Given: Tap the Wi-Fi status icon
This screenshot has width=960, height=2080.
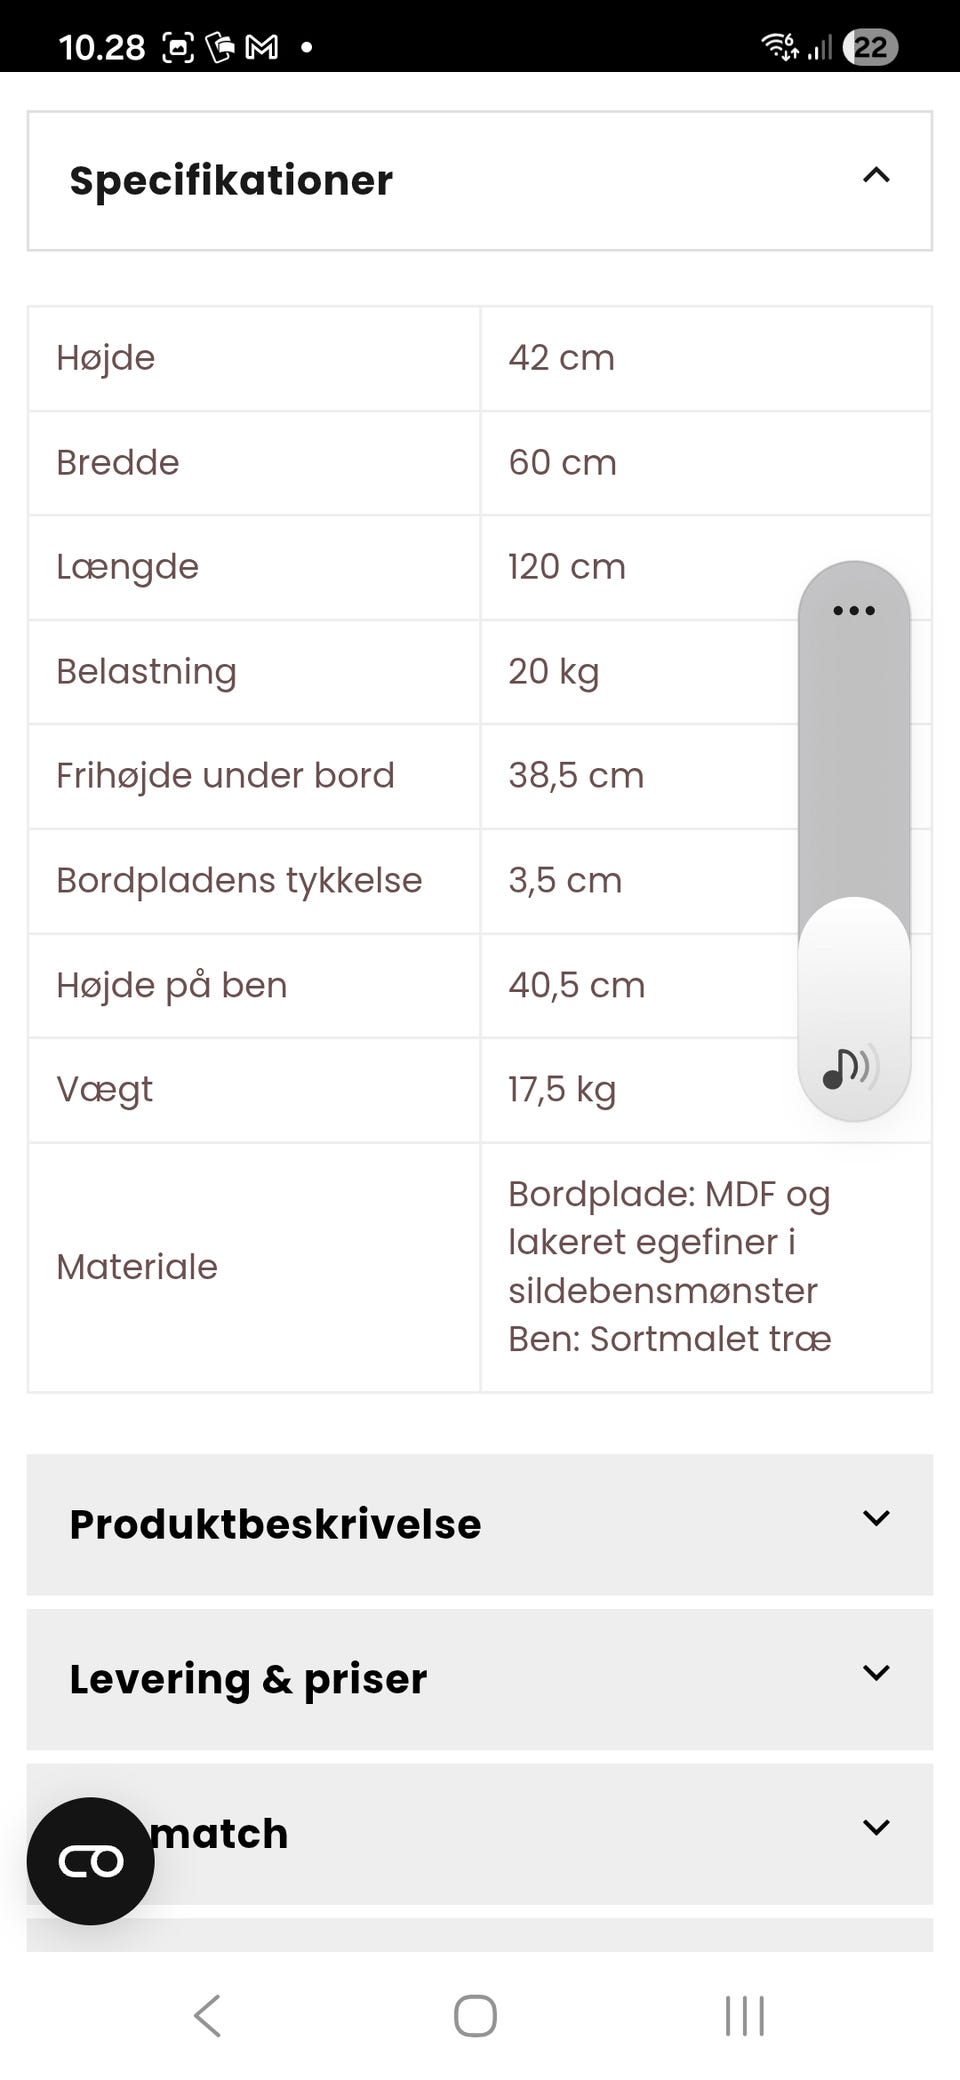Looking at the screenshot, I should [779, 47].
